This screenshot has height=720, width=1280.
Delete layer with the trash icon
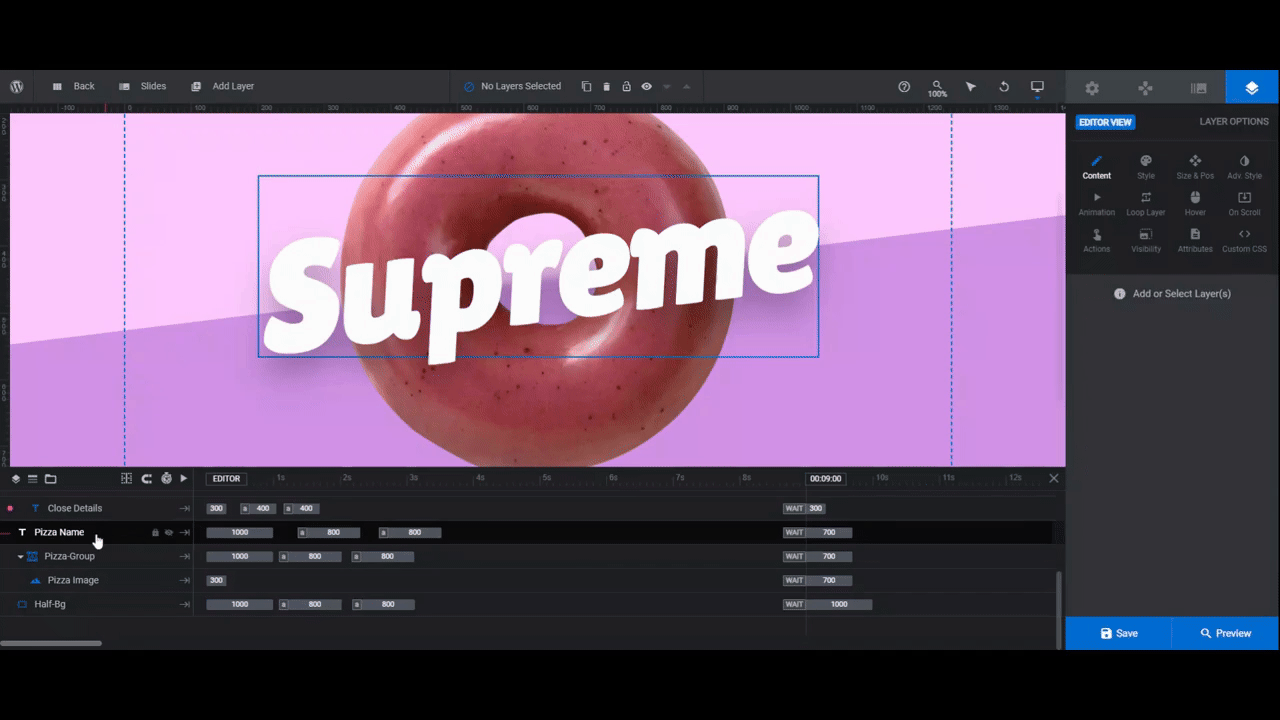[606, 86]
